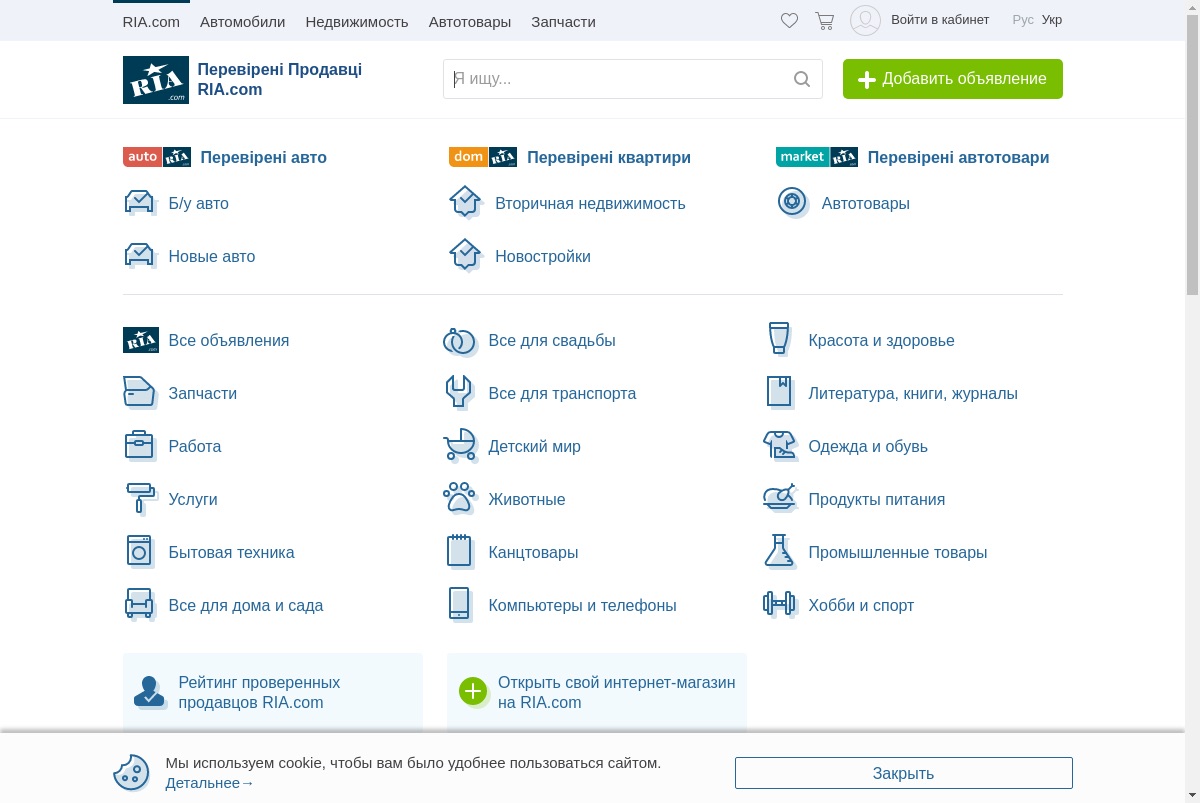Click the search magnifier icon
This screenshot has height=803, width=1200.
point(802,79)
